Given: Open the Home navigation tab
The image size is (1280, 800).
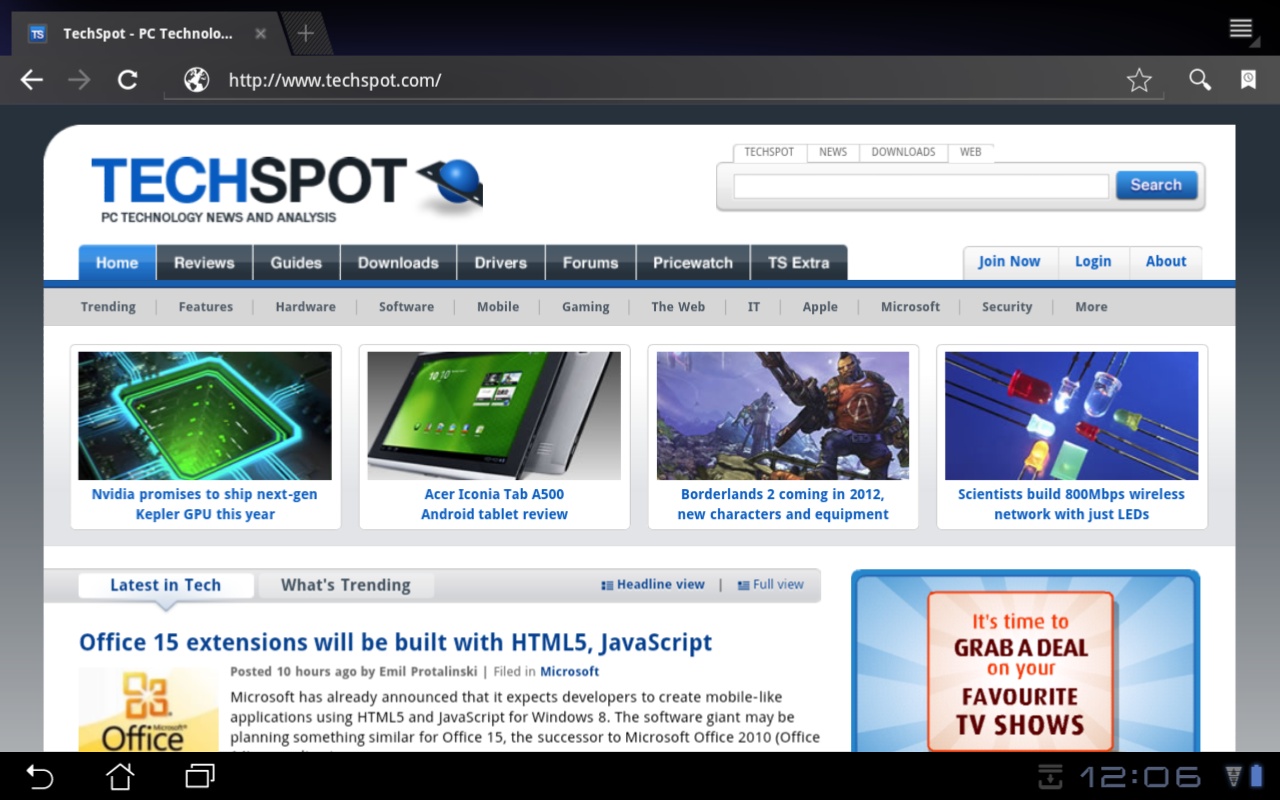Looking at the screenshot, I should (117, 263).
